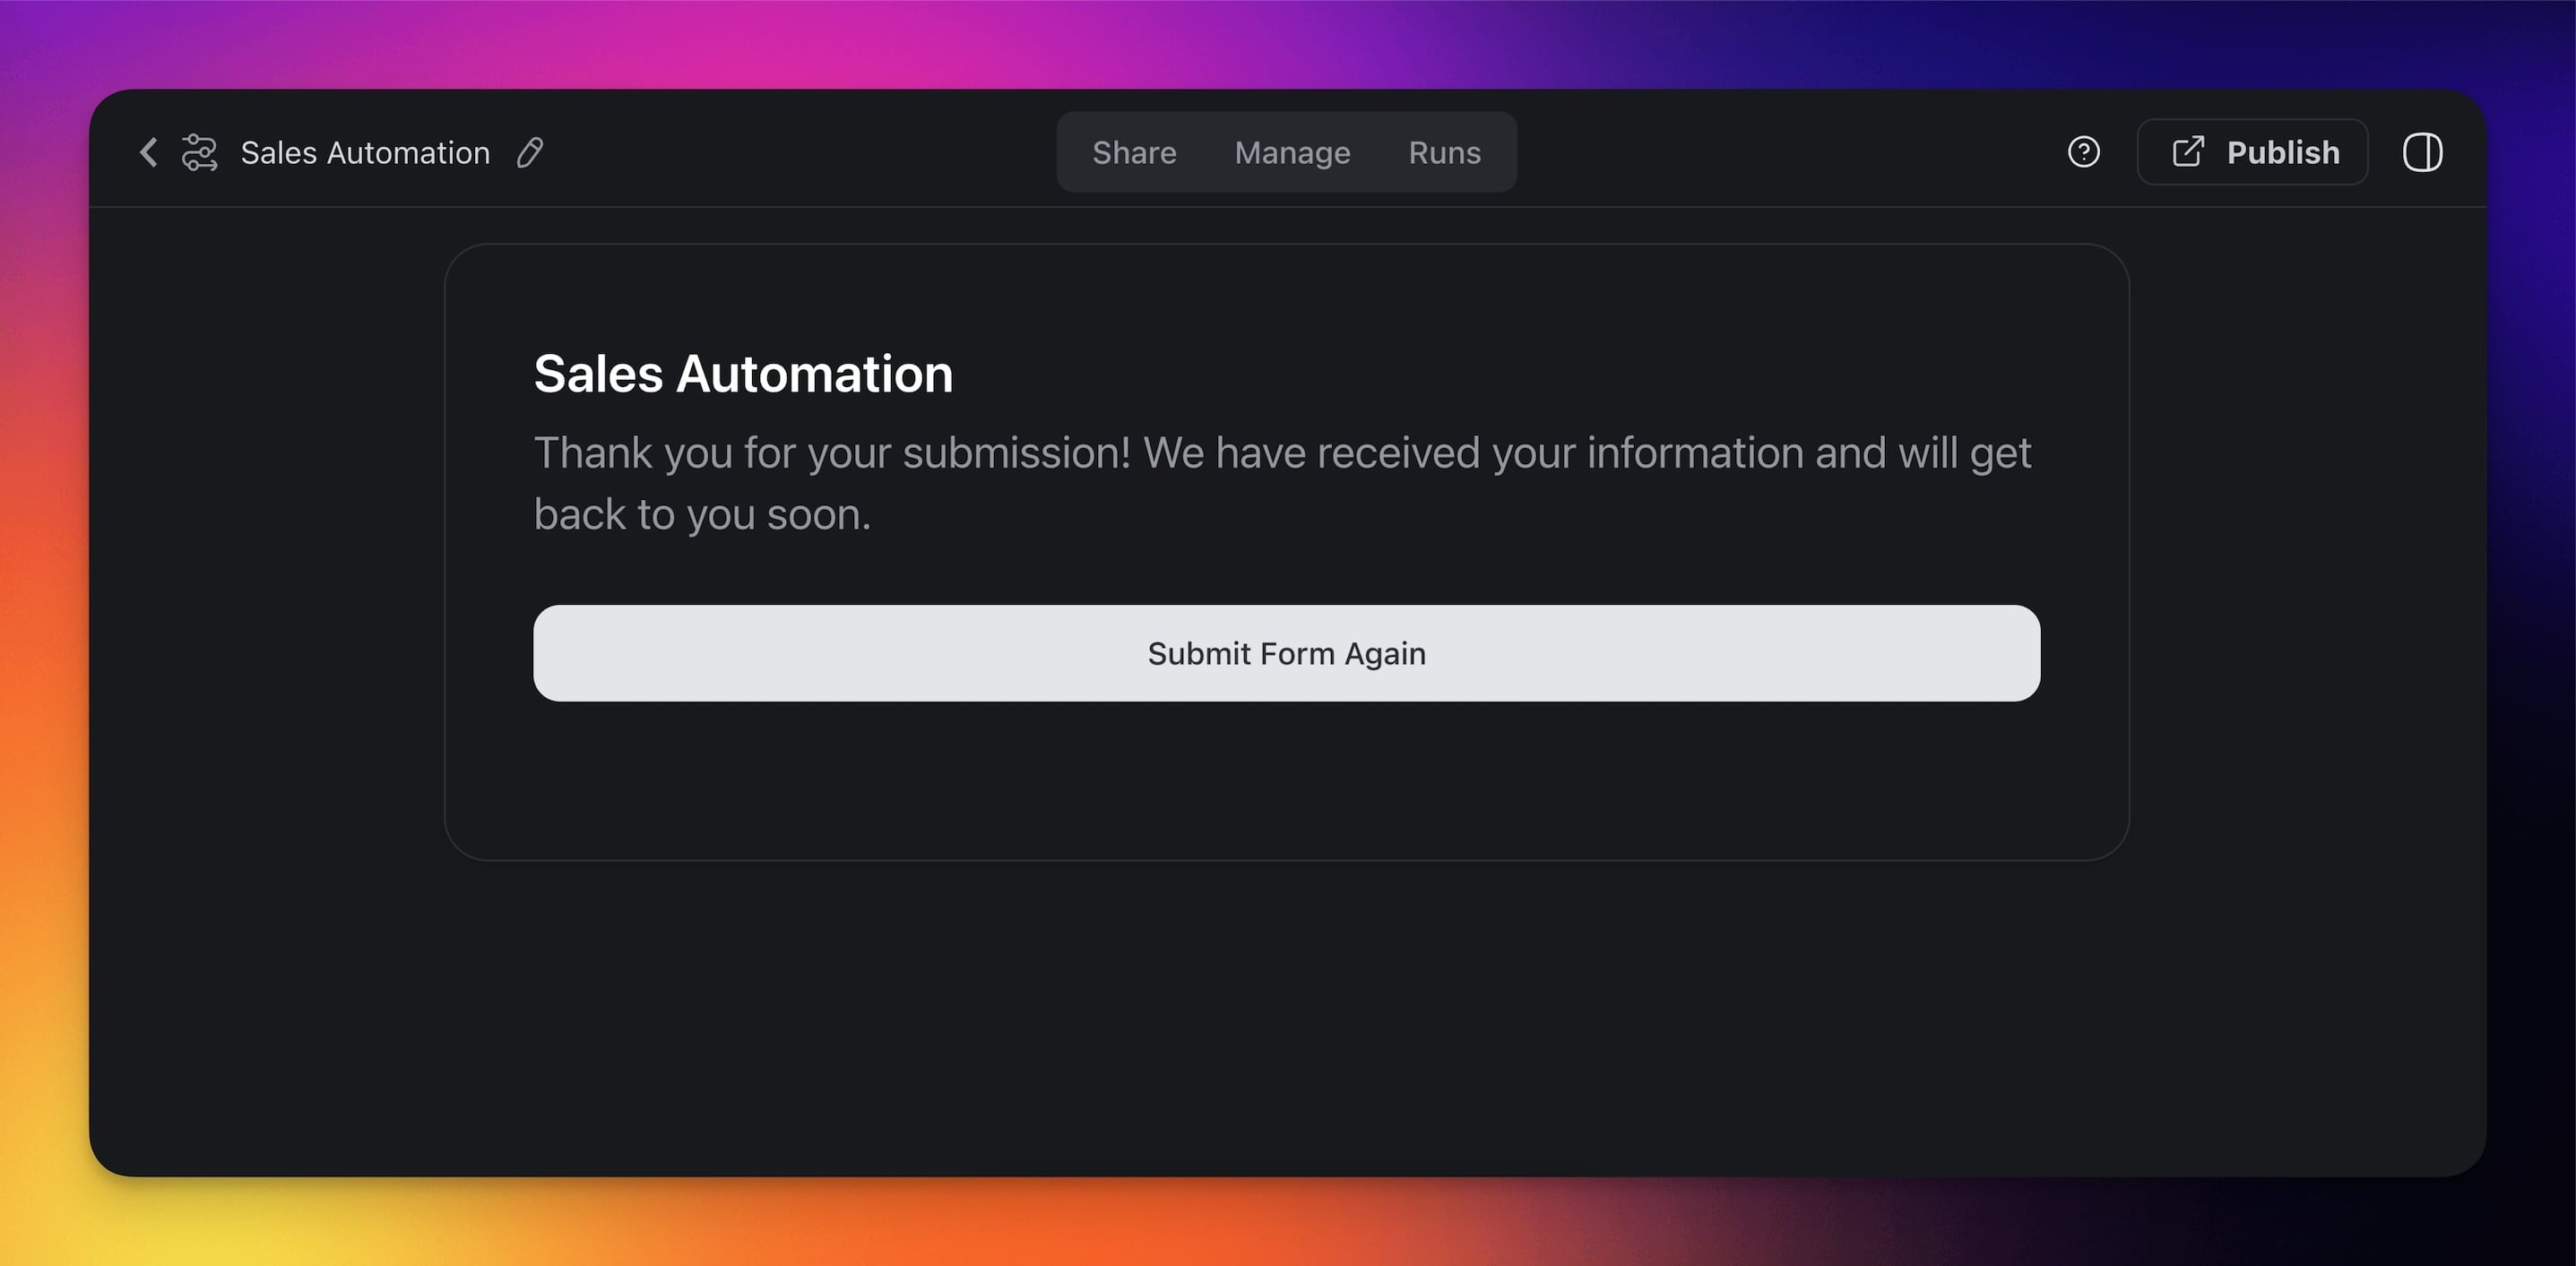Toggle the side panel layout icon

2421,152
